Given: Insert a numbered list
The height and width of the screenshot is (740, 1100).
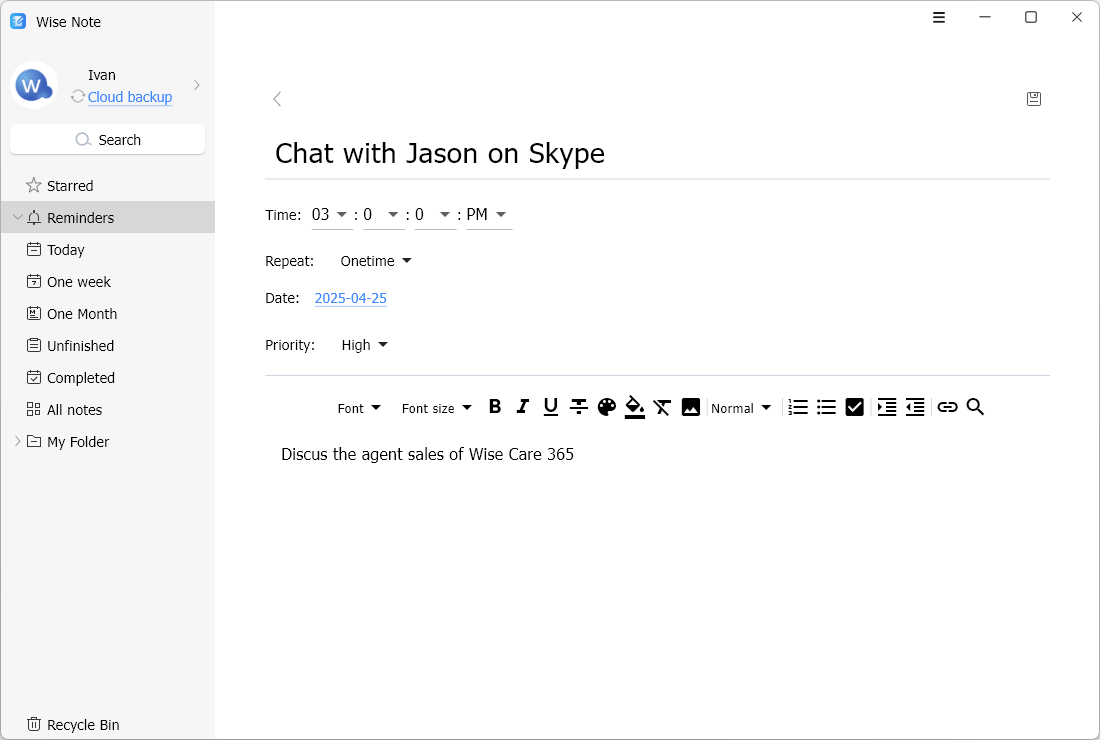Looking at the screenshot, I should 798,407.
